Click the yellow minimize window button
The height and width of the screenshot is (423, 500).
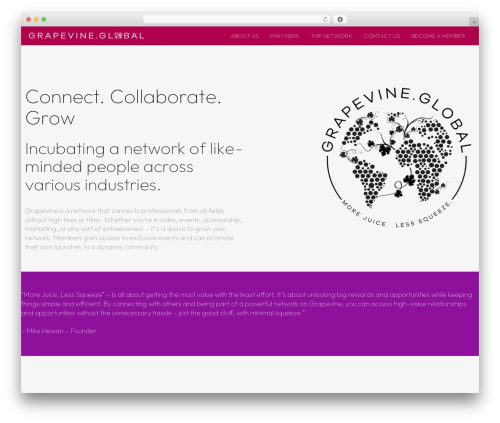(36, 19)
